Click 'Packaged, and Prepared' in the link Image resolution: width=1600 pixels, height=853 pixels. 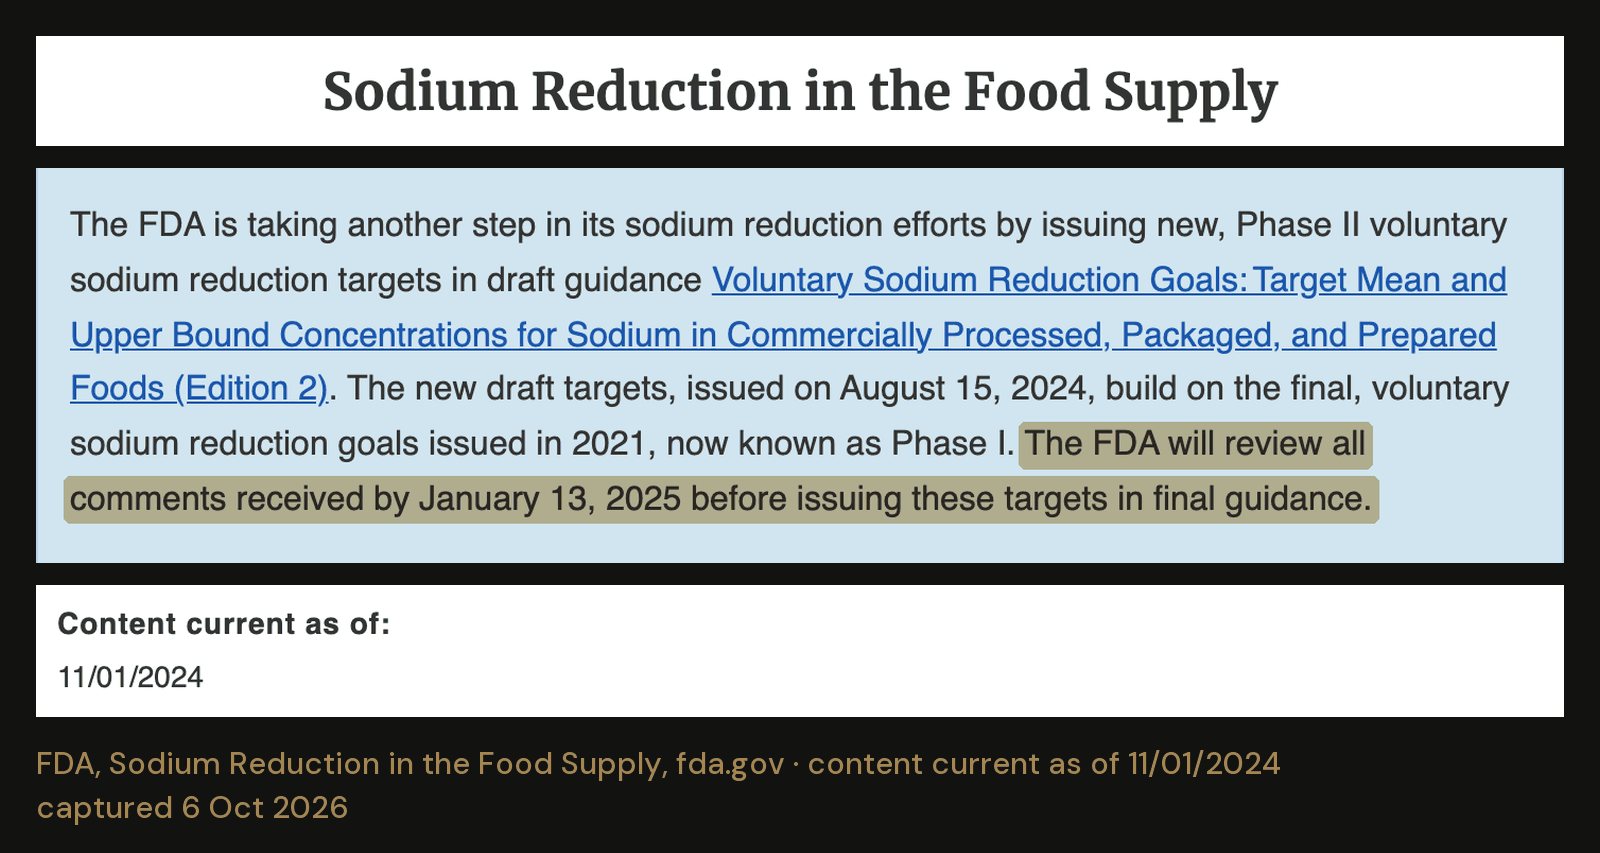[1309, 335]
